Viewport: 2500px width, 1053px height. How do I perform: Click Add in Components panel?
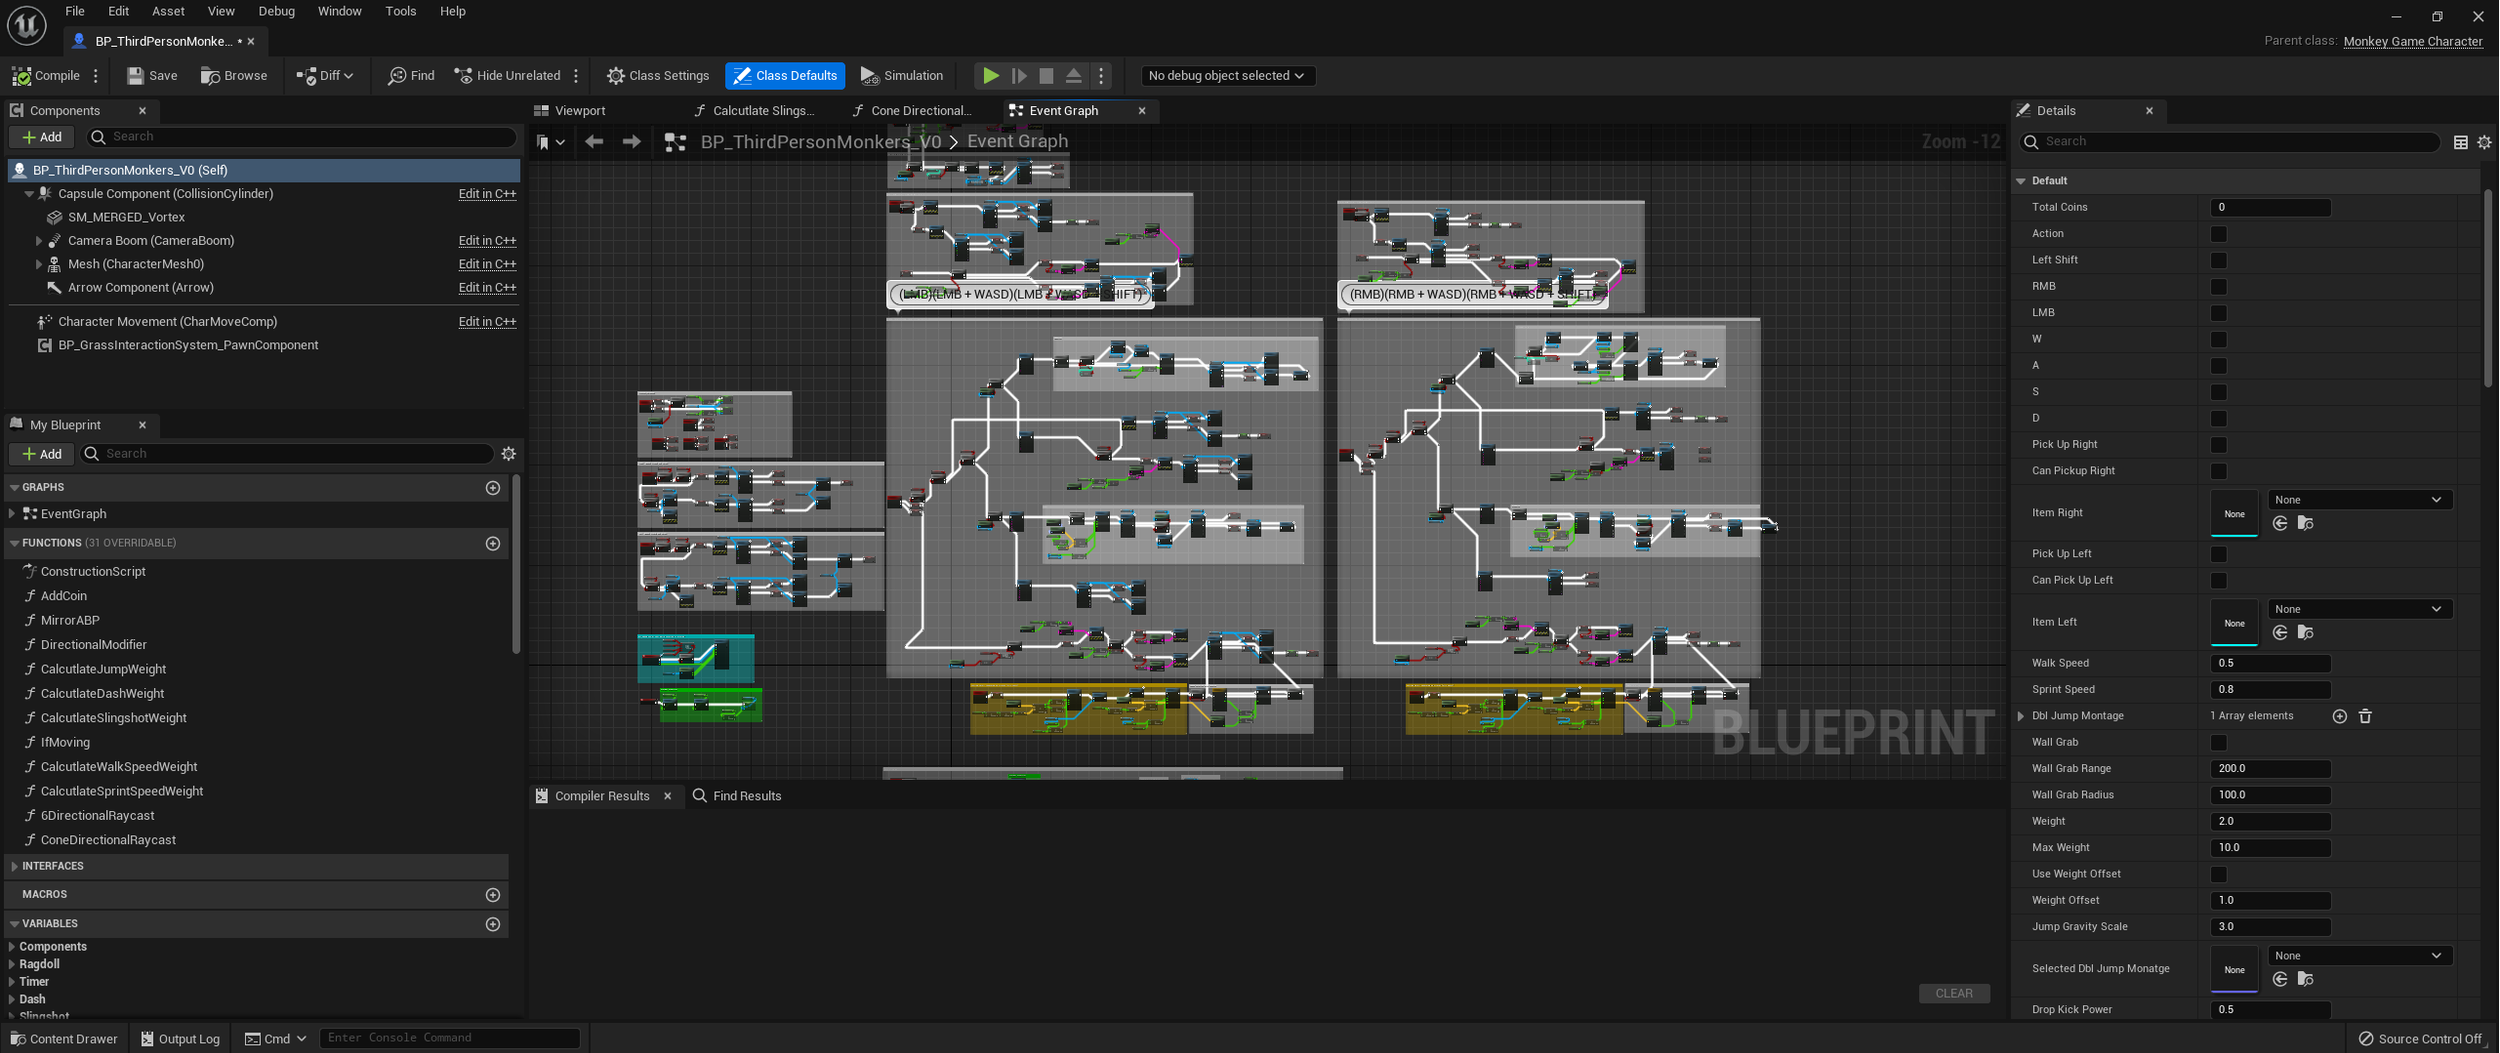click(x=41, y=137)
